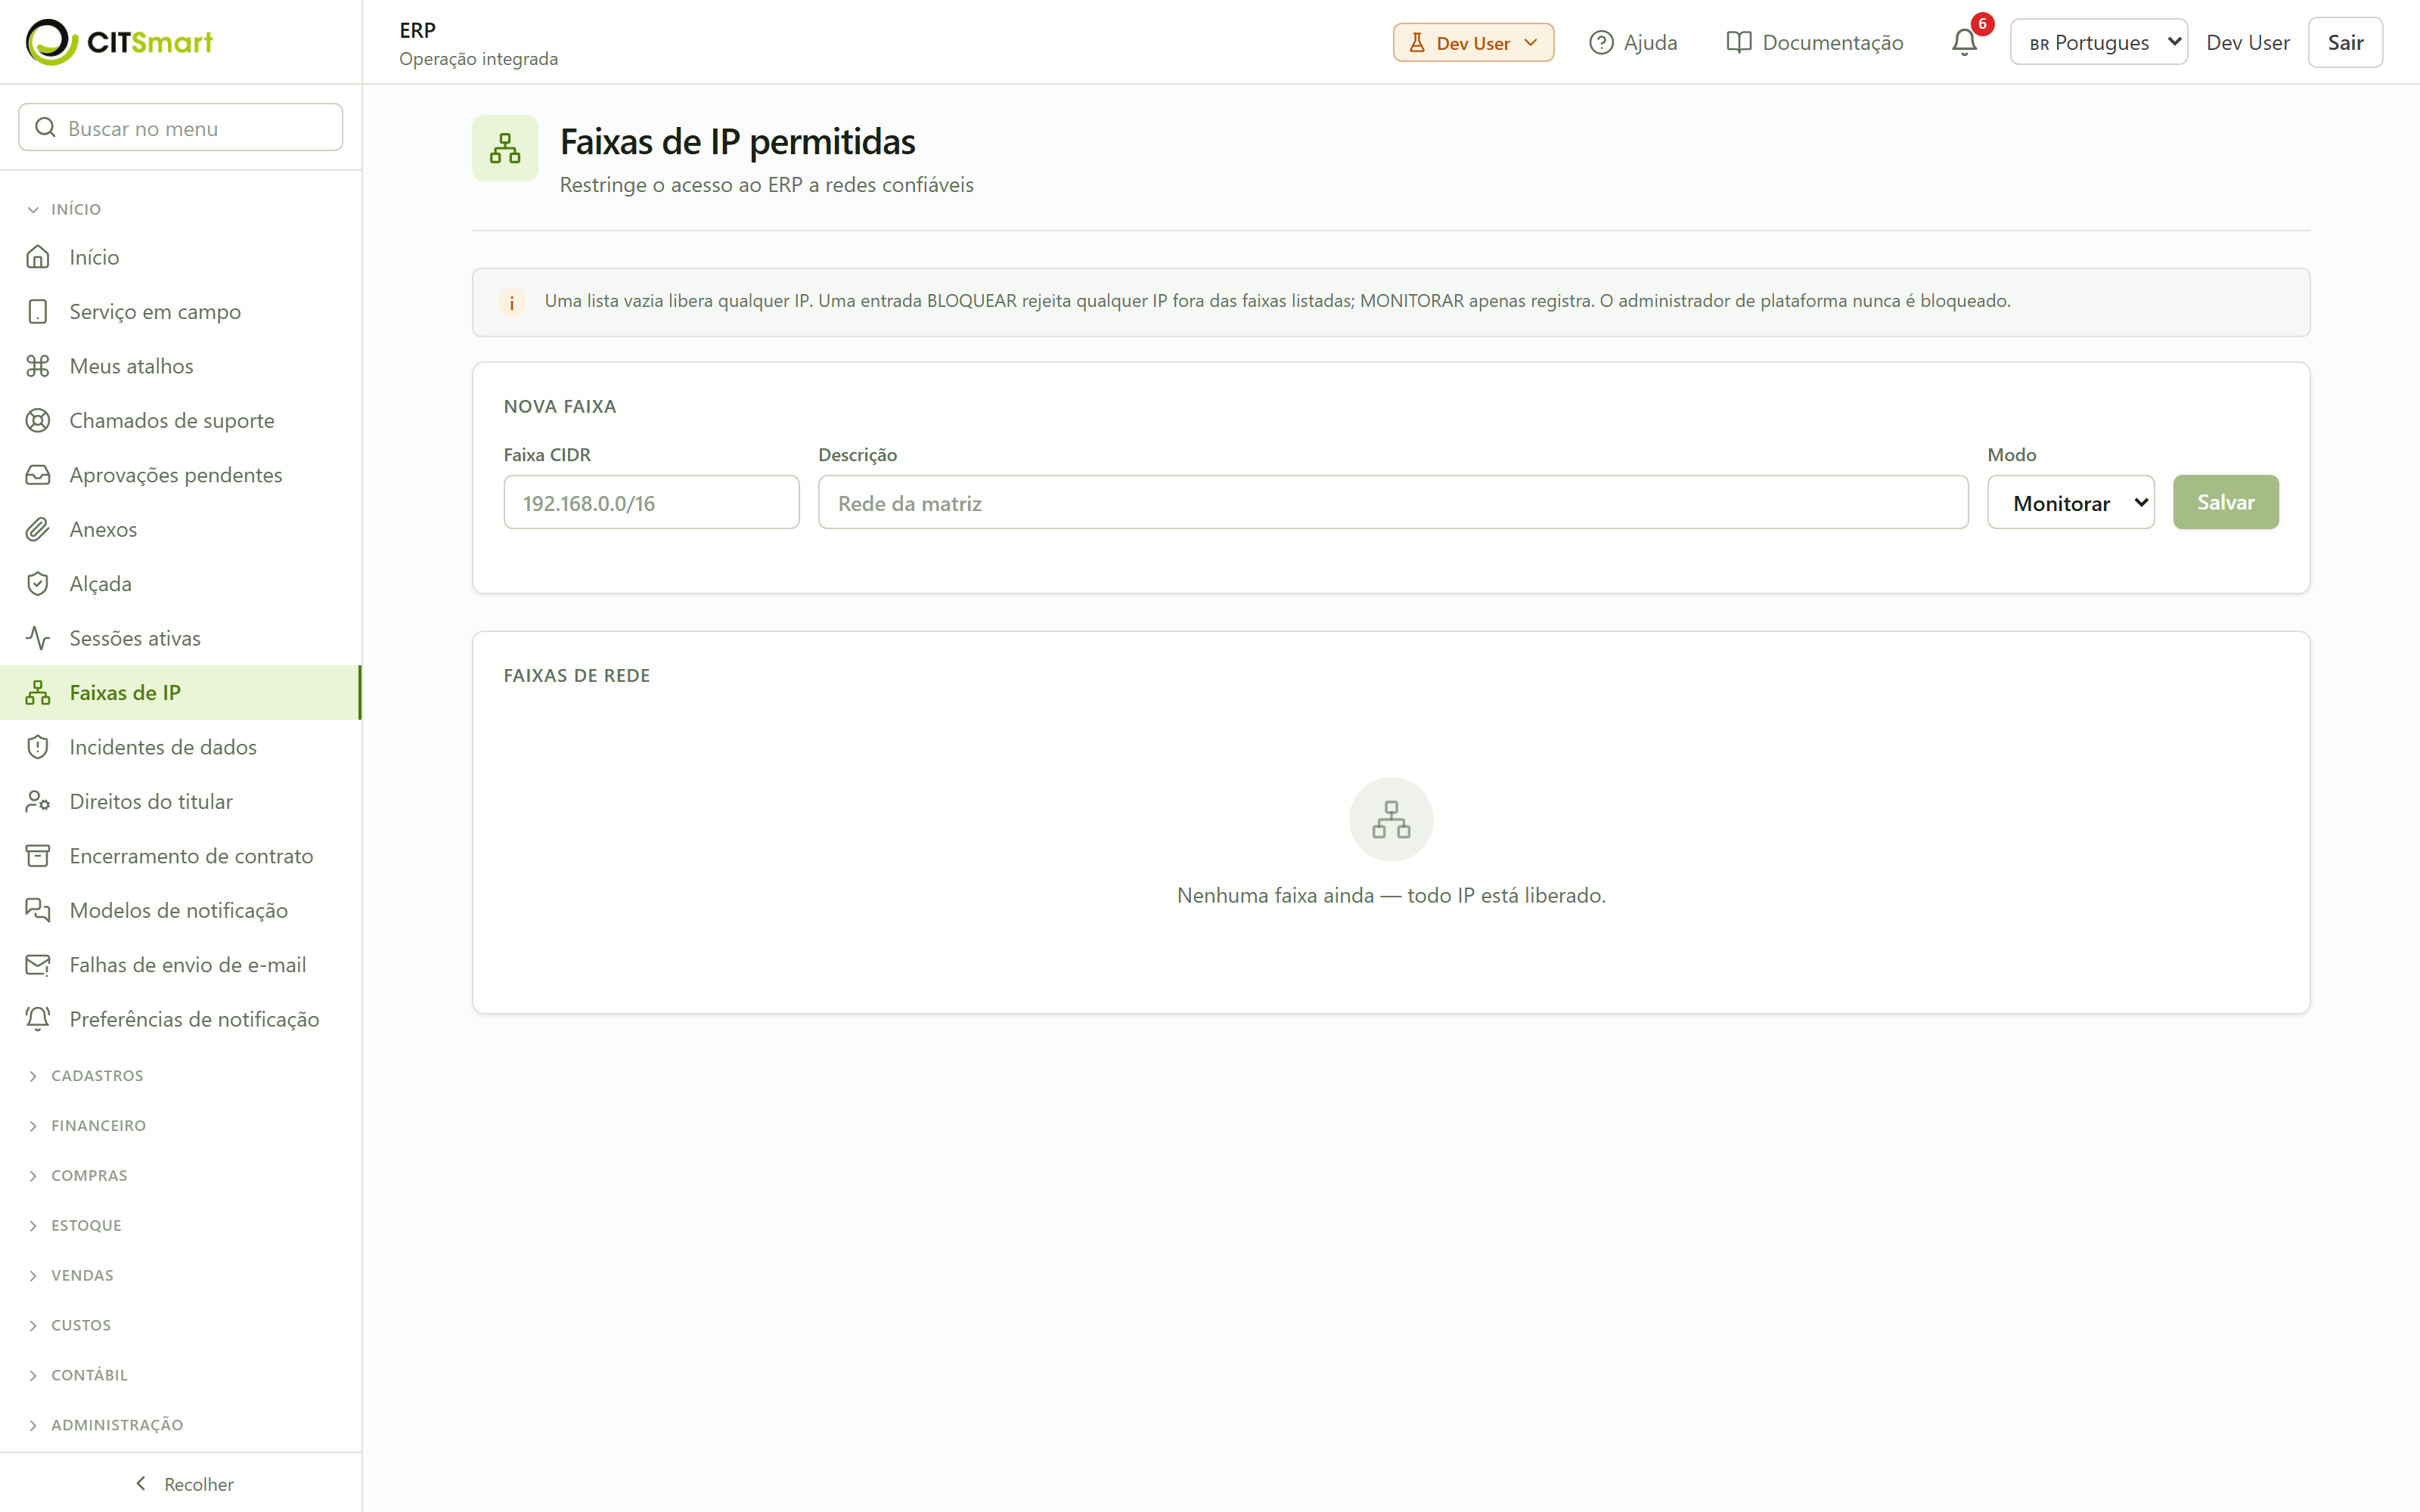Expand the CUSTOS section
Screen dimensions: 2420x1512
[x=70, y=1326]
